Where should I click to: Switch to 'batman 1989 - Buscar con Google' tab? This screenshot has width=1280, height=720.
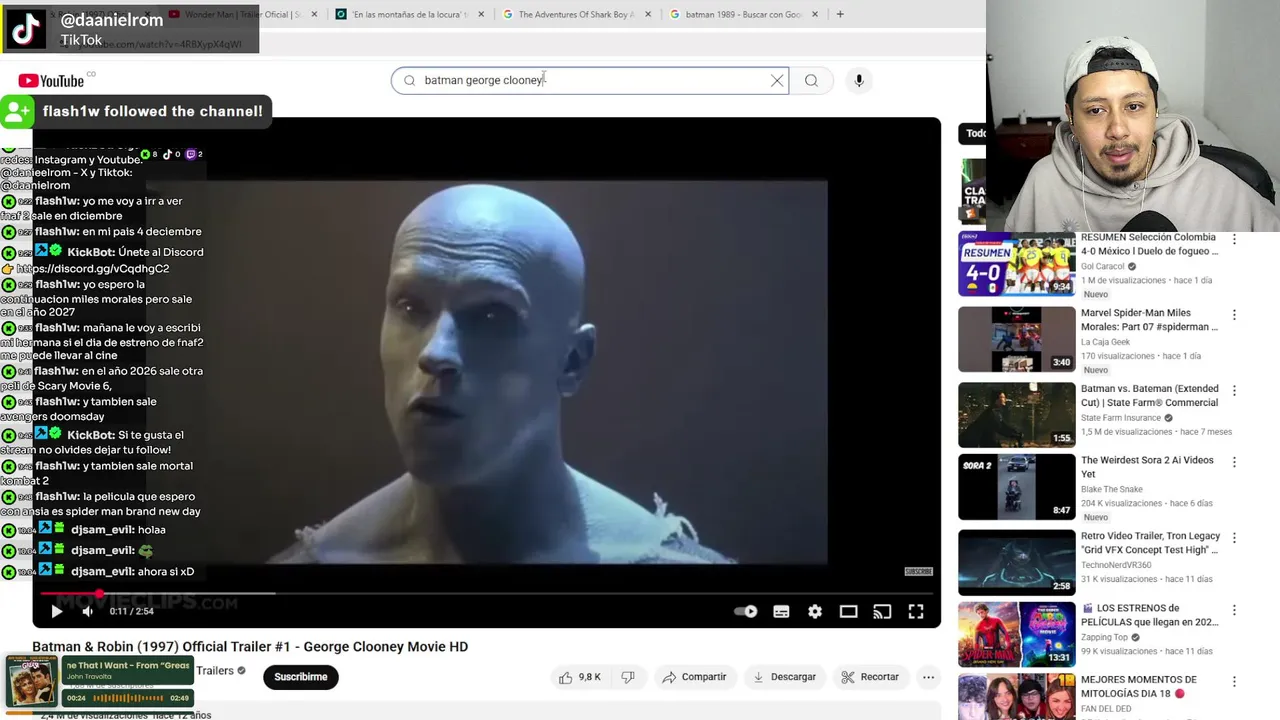(x=742, y=14)
